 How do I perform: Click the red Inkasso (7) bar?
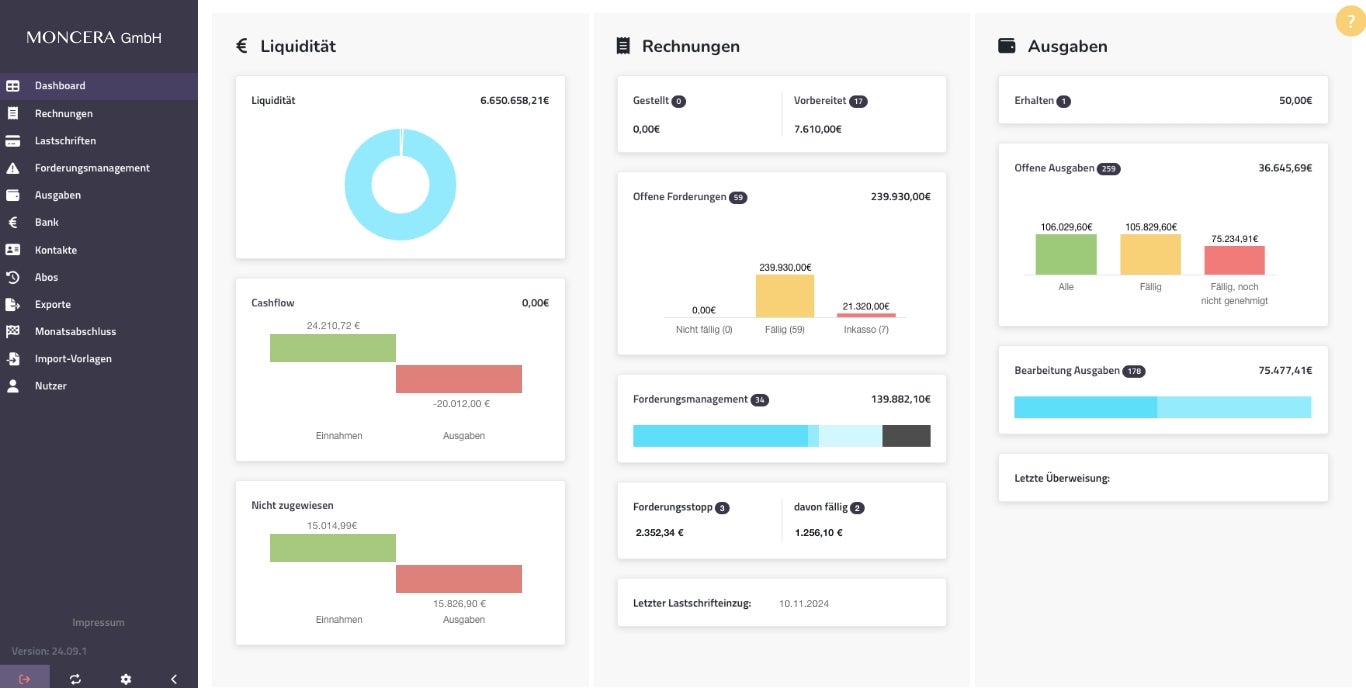[x=866, y=315]
